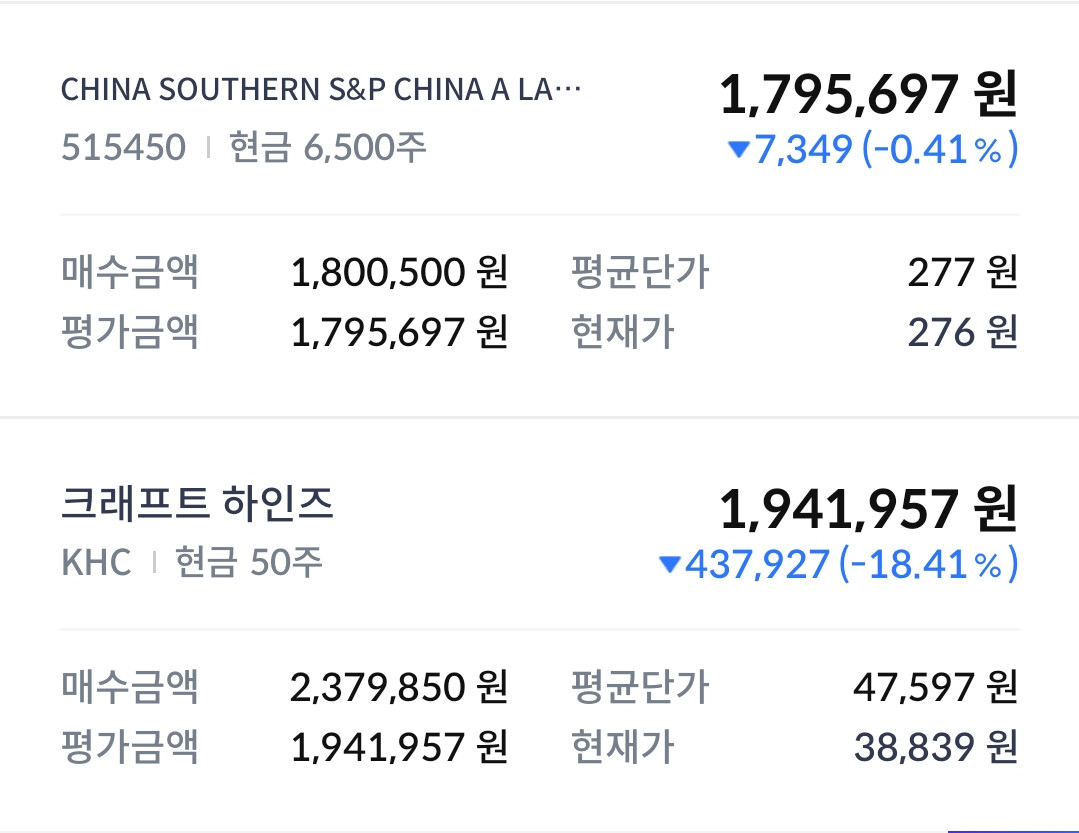Image resolution: width=1079 pixels, height=833 pixels.
Task: Select the 277 원 average price
Action: tap(962, 272)
